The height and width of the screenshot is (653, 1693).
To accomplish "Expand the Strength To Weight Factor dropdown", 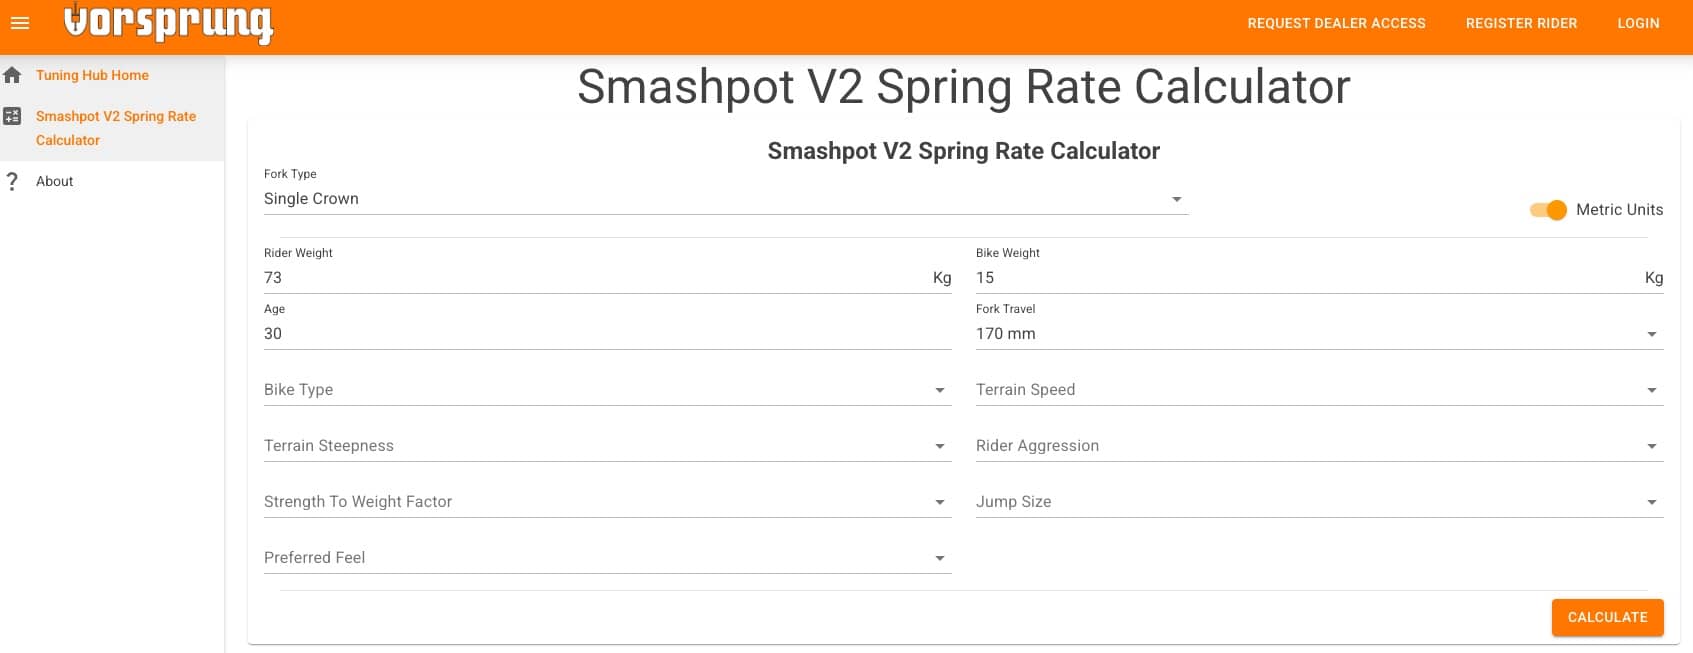I will point(606,502).
